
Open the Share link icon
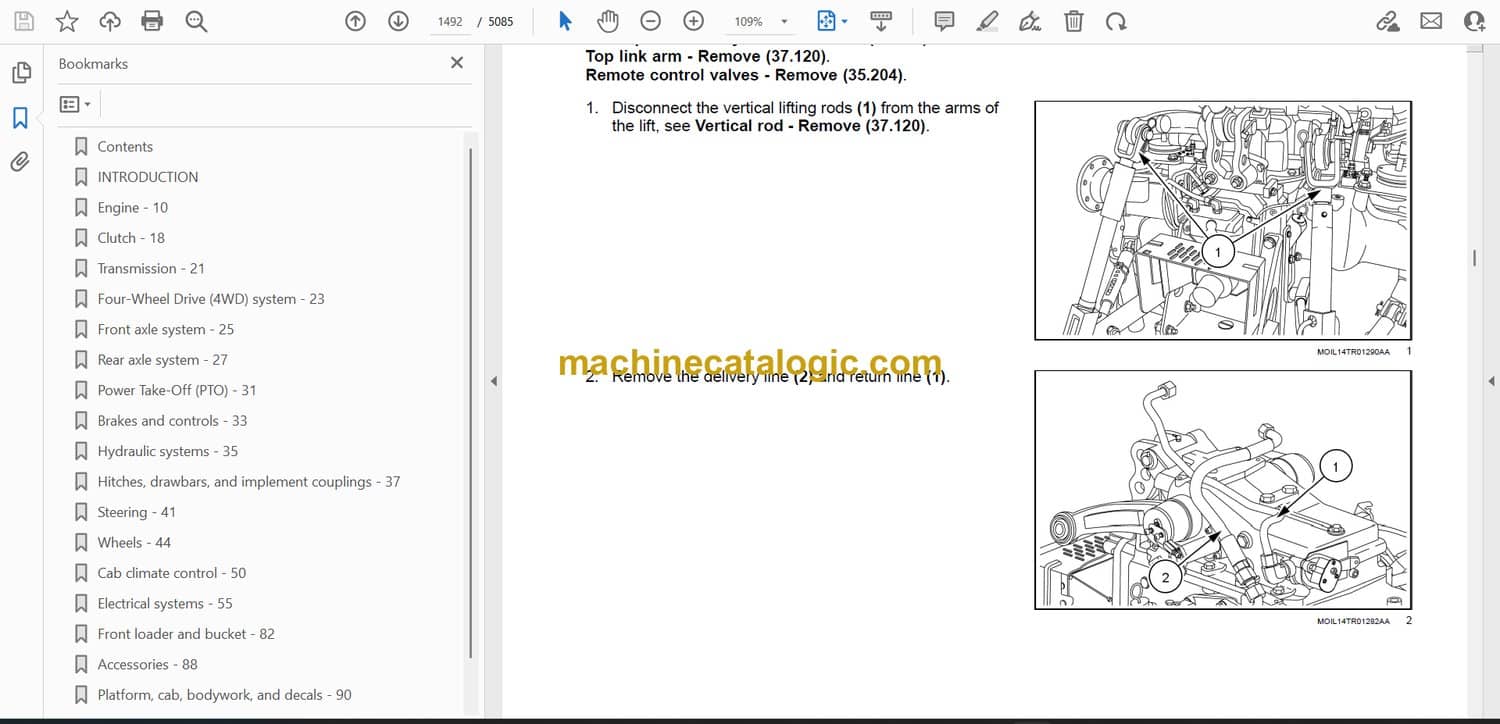tap(1387, 21)
